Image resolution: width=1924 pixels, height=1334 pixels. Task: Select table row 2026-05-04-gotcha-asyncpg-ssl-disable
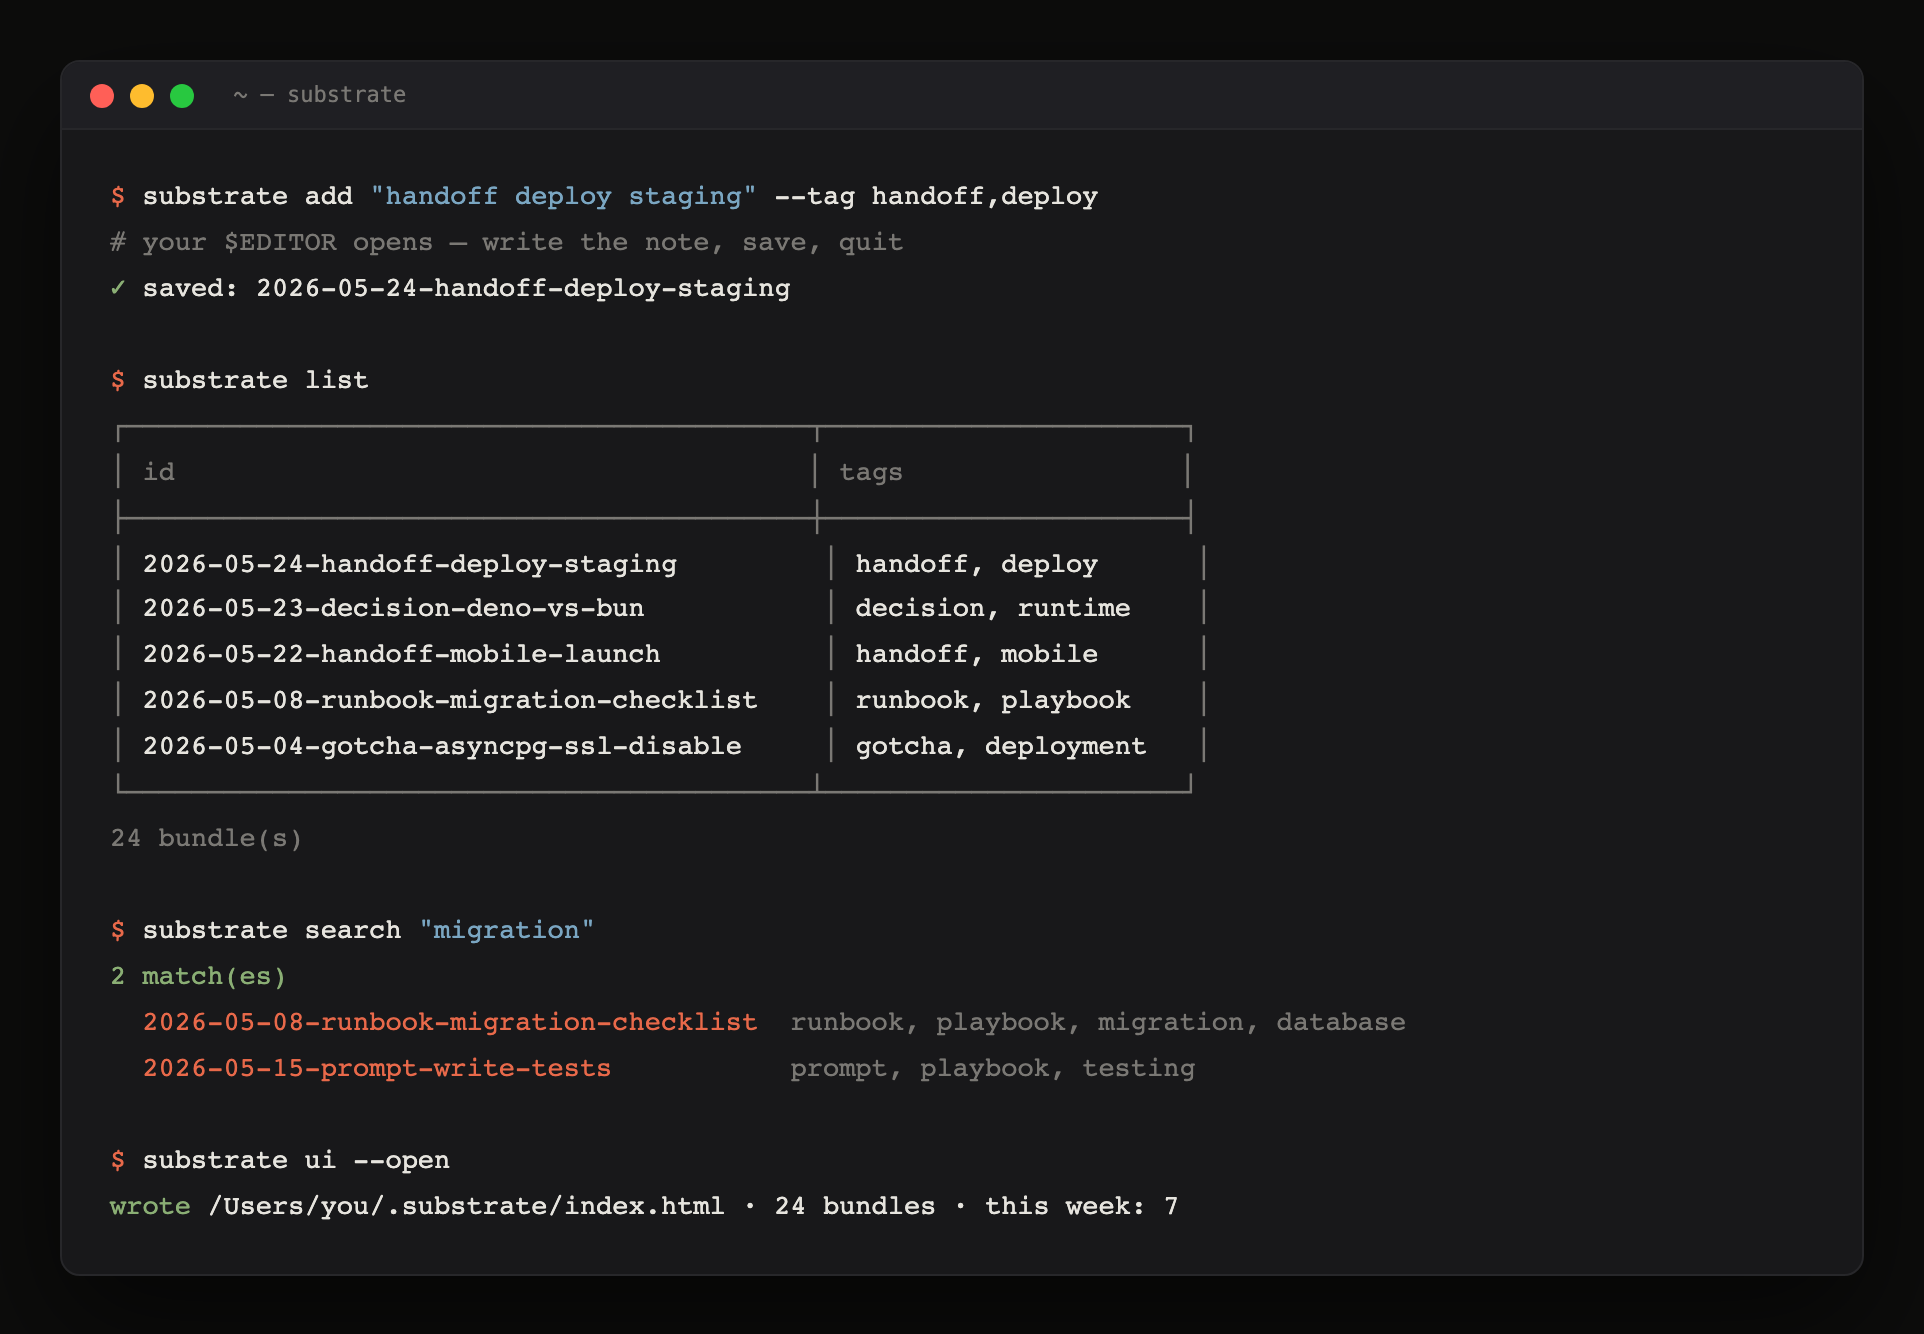442,746
